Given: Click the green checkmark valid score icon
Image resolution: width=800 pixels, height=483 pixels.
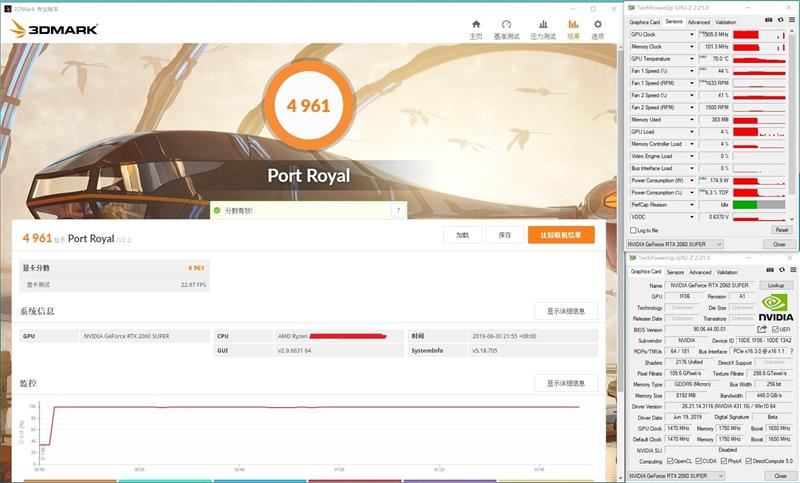Looking at the screenshot, I should 217,210.
